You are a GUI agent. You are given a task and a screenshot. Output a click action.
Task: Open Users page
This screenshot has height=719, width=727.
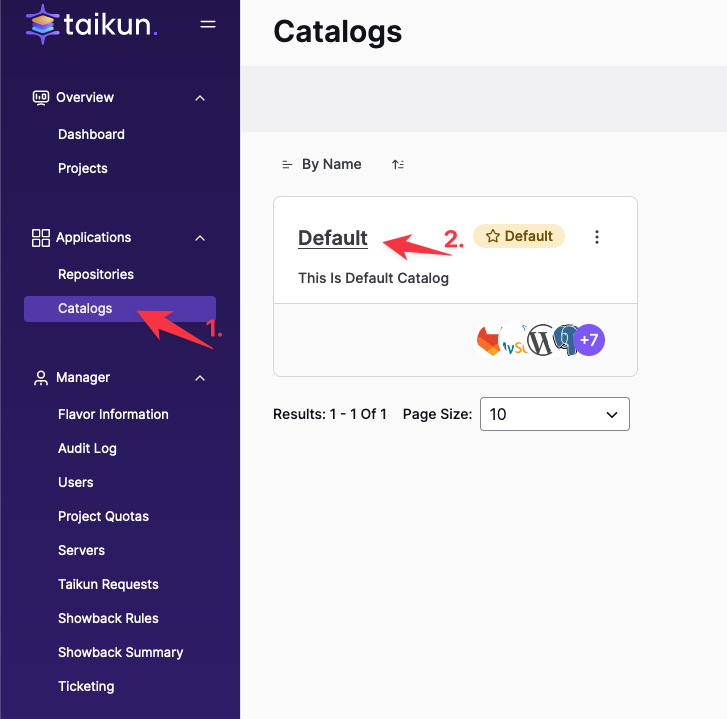76,482
